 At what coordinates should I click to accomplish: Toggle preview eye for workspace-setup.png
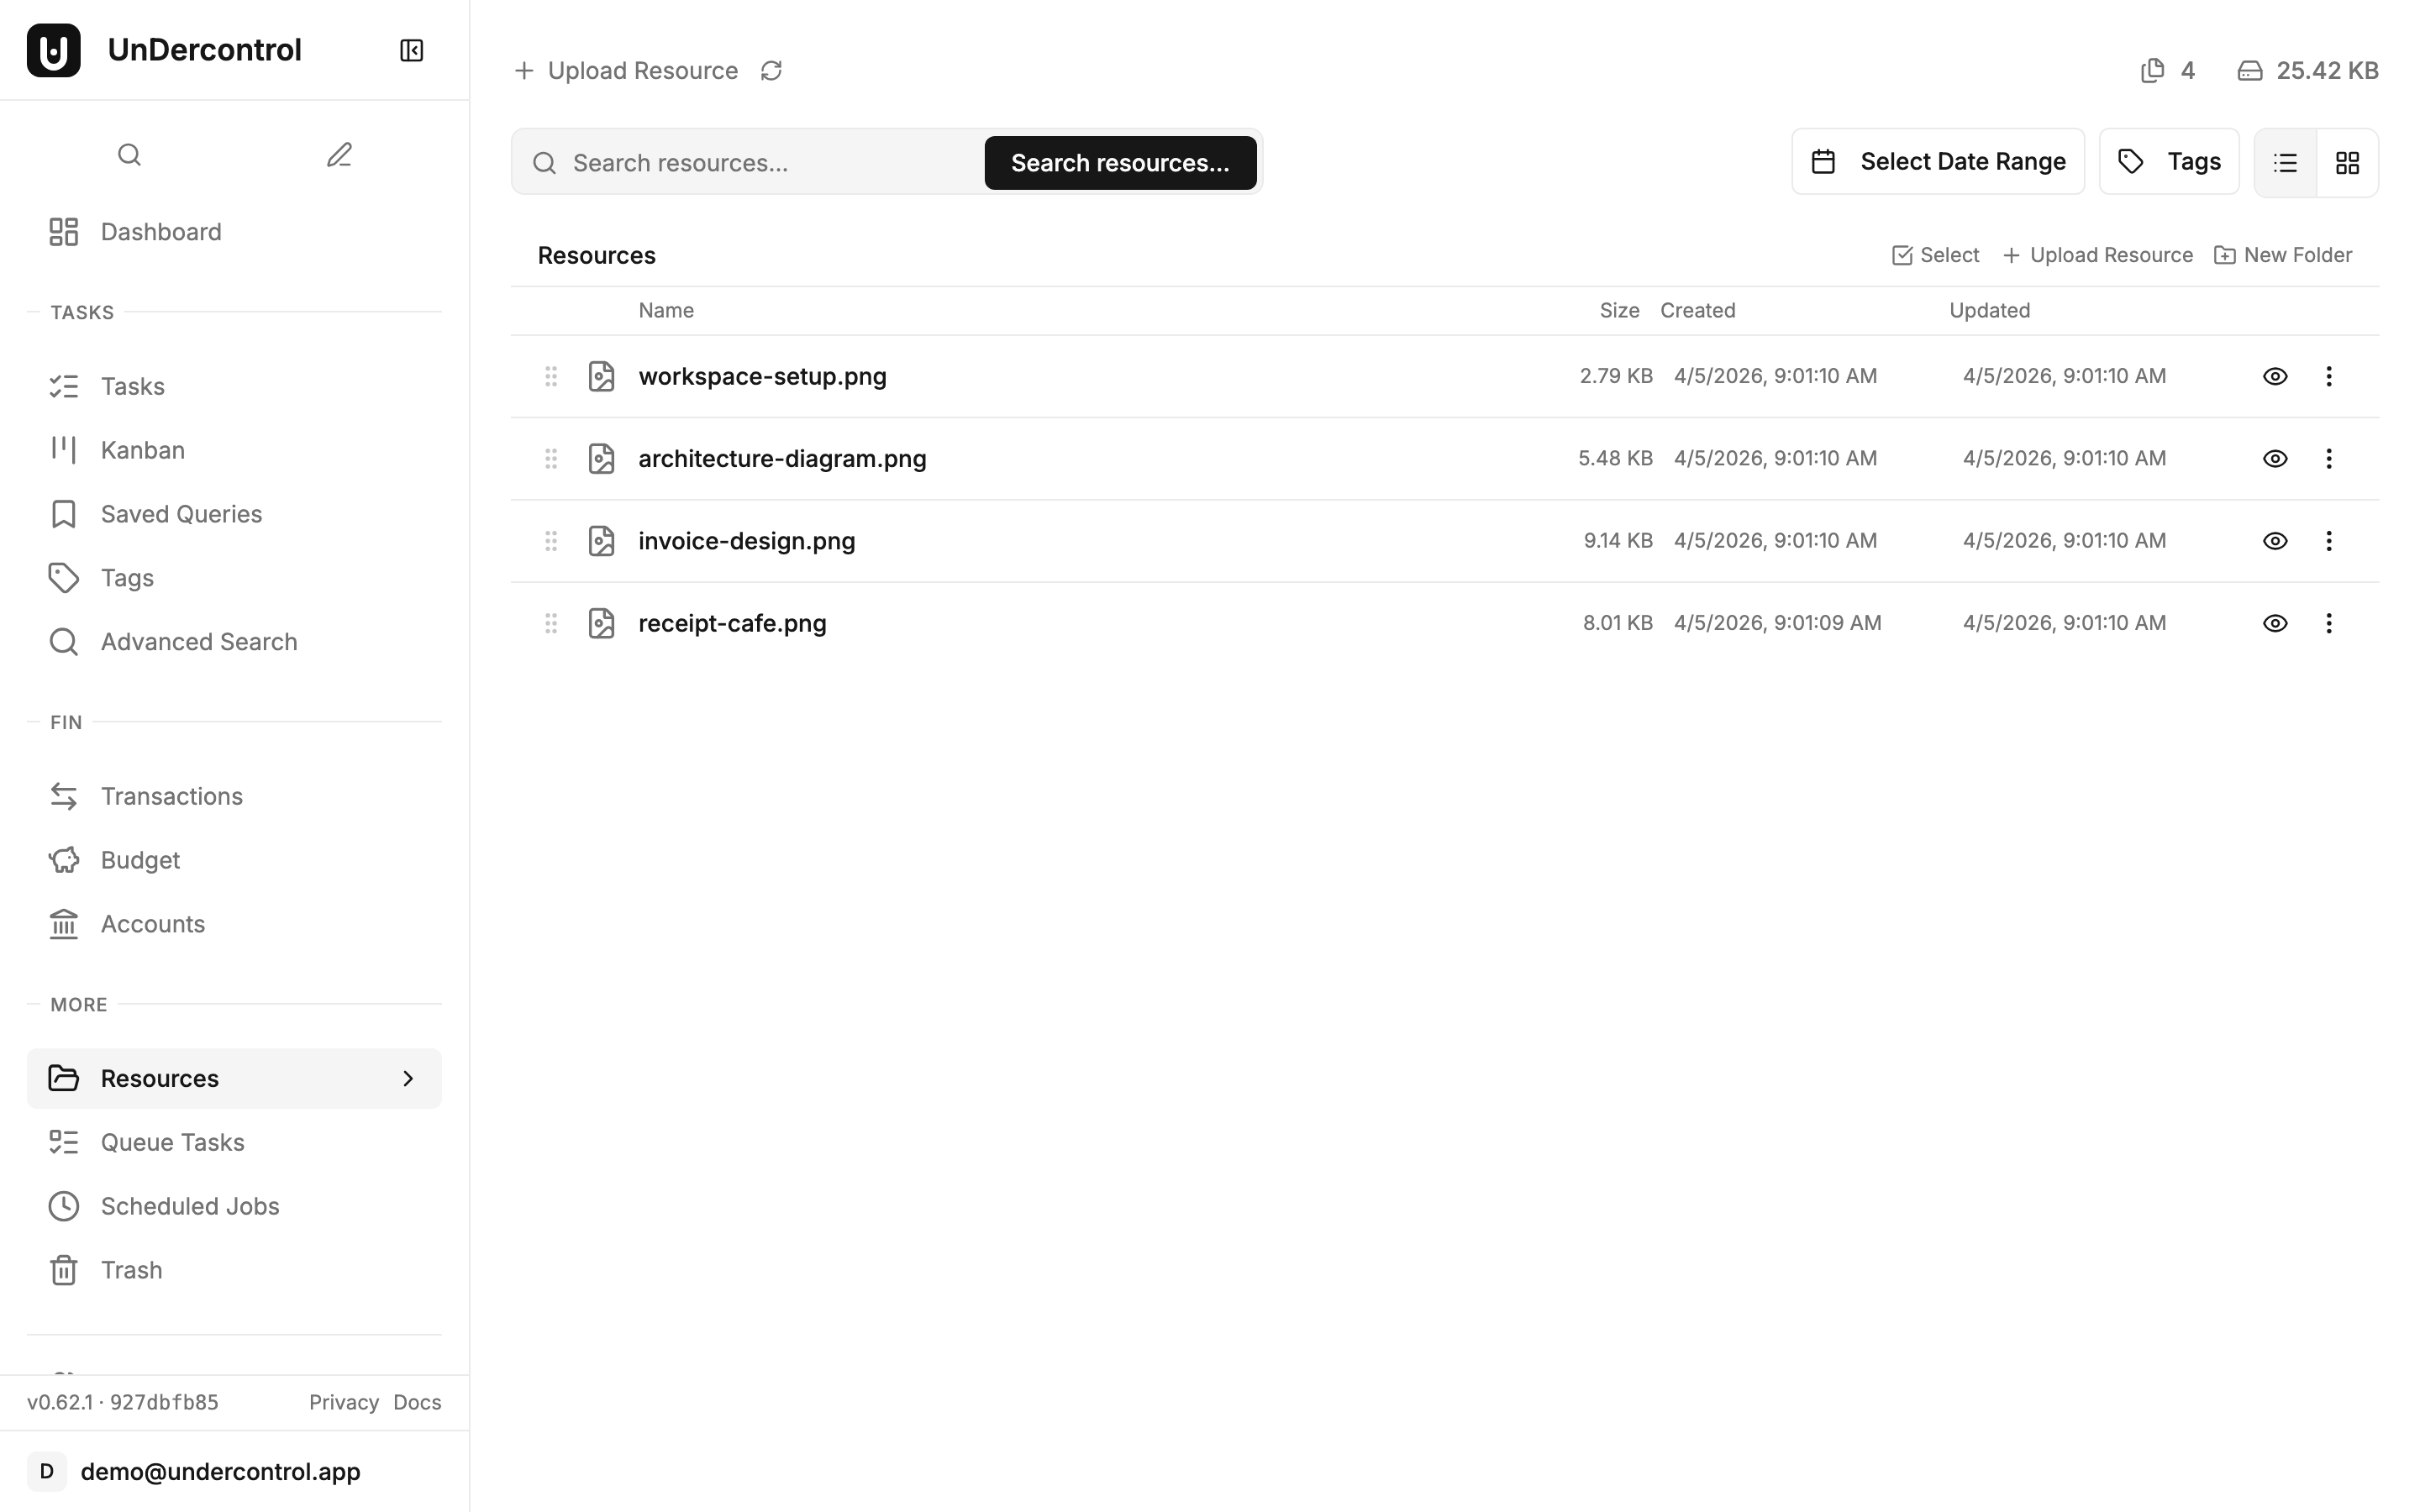pos(2274,376)
